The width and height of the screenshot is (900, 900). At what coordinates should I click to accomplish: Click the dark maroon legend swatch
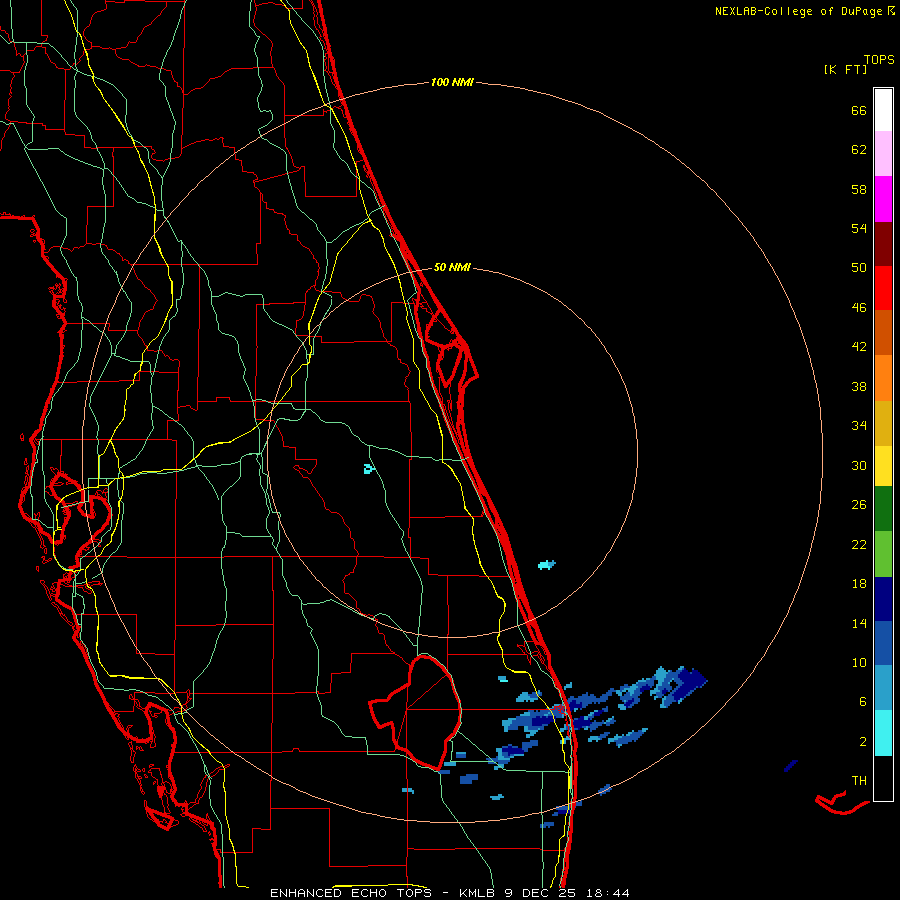click(x=883, y=244)
